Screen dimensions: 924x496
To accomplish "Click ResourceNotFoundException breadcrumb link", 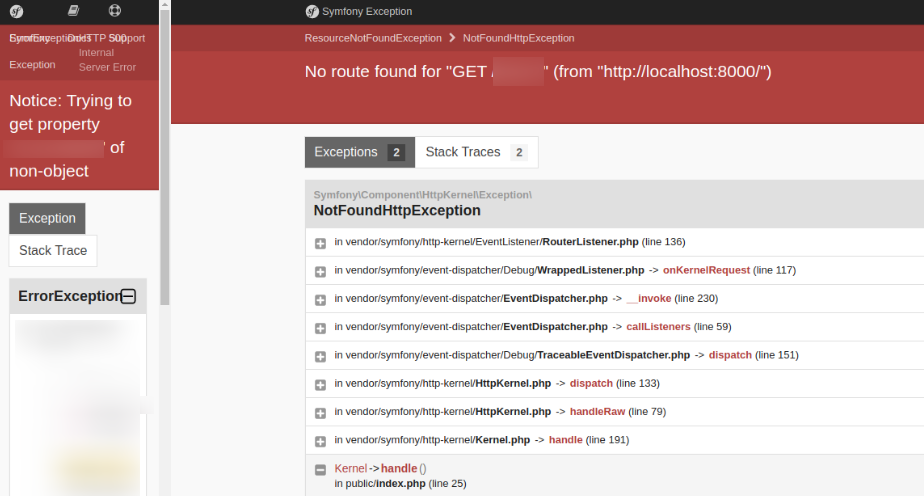I will tap(373, 38).
